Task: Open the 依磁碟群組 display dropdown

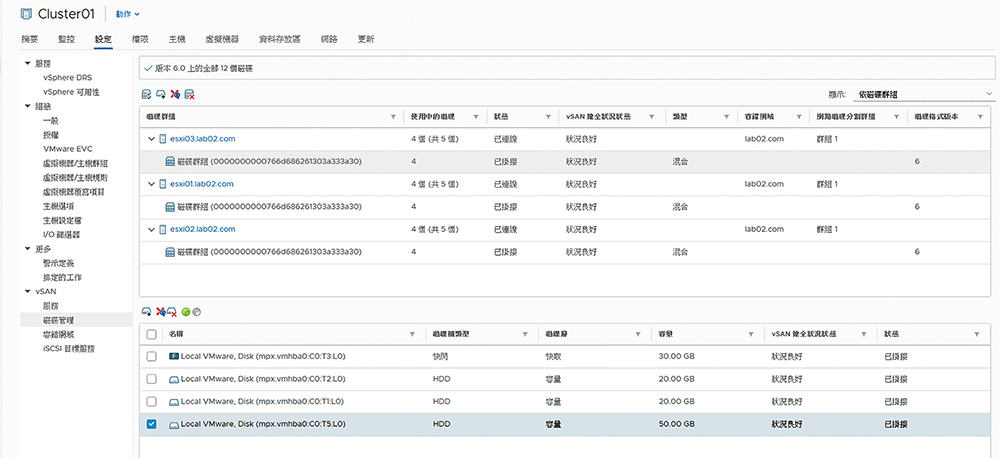Action: pos(923,94)
